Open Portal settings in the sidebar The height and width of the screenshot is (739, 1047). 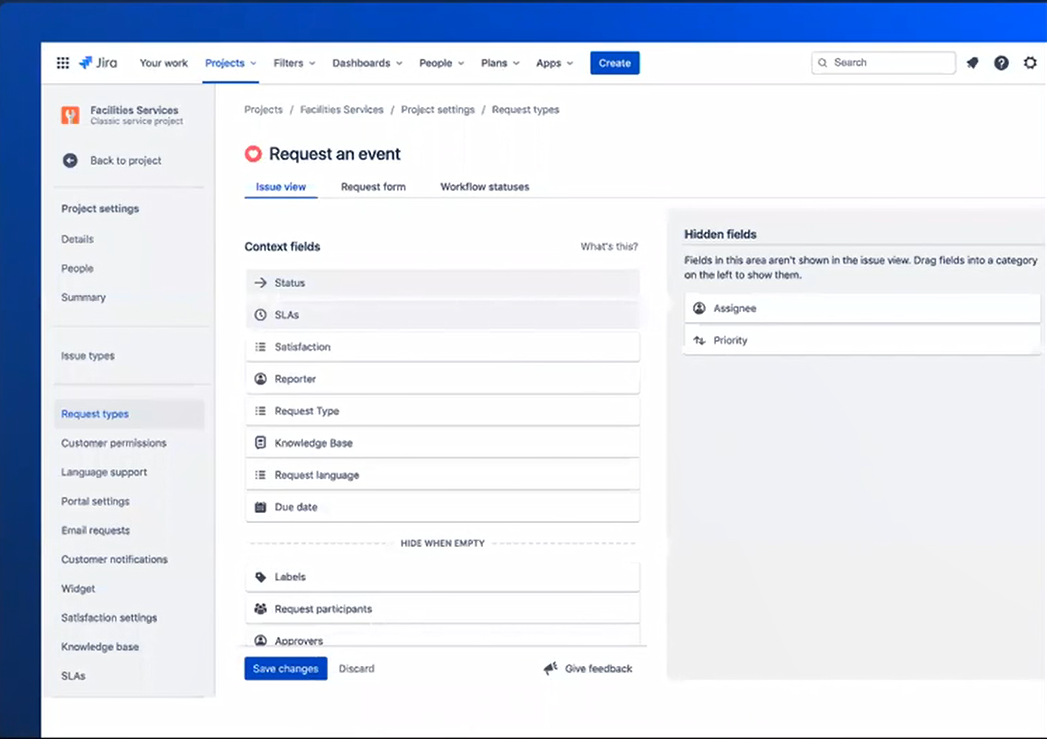click(95, 501)
